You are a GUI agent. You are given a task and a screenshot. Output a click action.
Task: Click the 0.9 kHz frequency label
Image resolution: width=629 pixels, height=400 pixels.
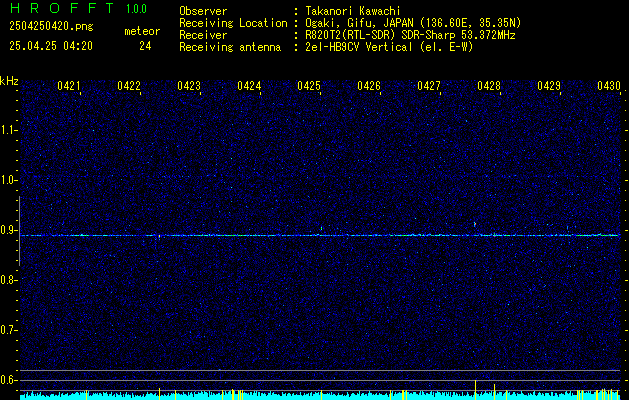point(9,230)
